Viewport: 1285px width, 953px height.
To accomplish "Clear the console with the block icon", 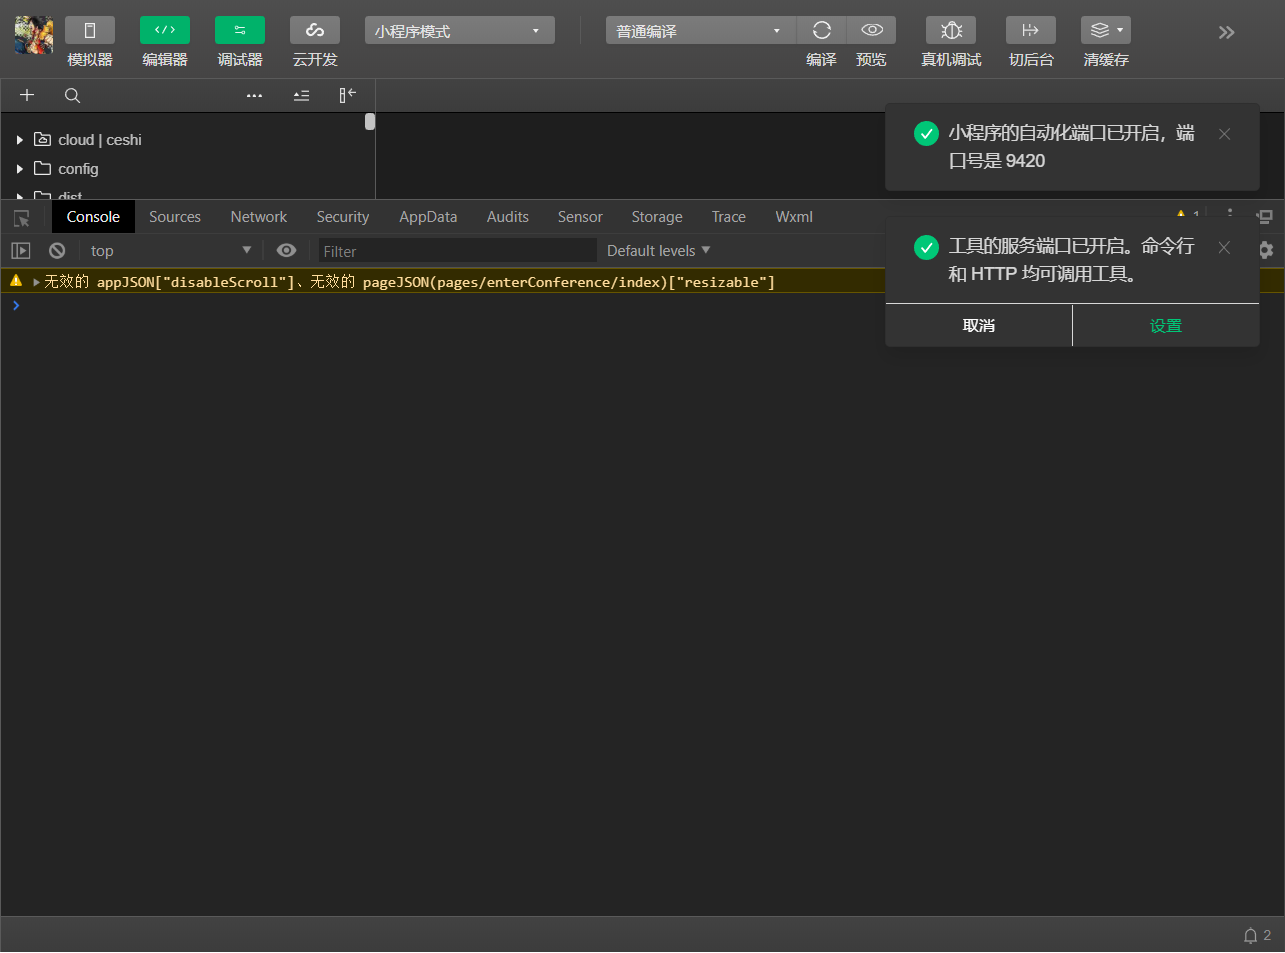I will 57,250.
